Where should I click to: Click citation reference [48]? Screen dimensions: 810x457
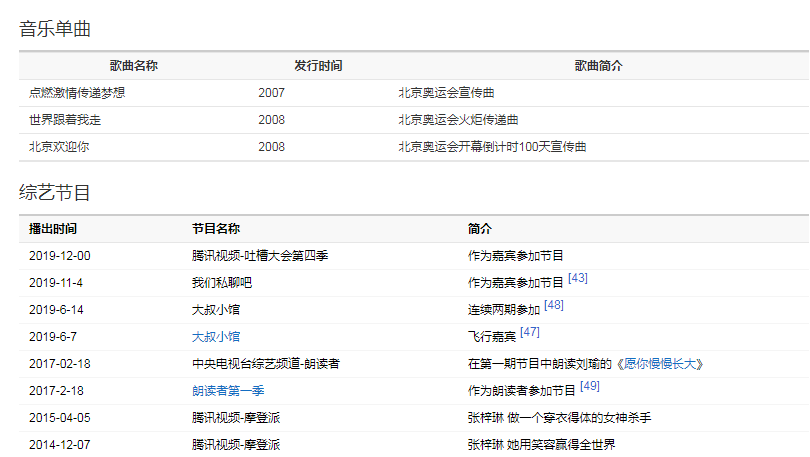point(554,305)
